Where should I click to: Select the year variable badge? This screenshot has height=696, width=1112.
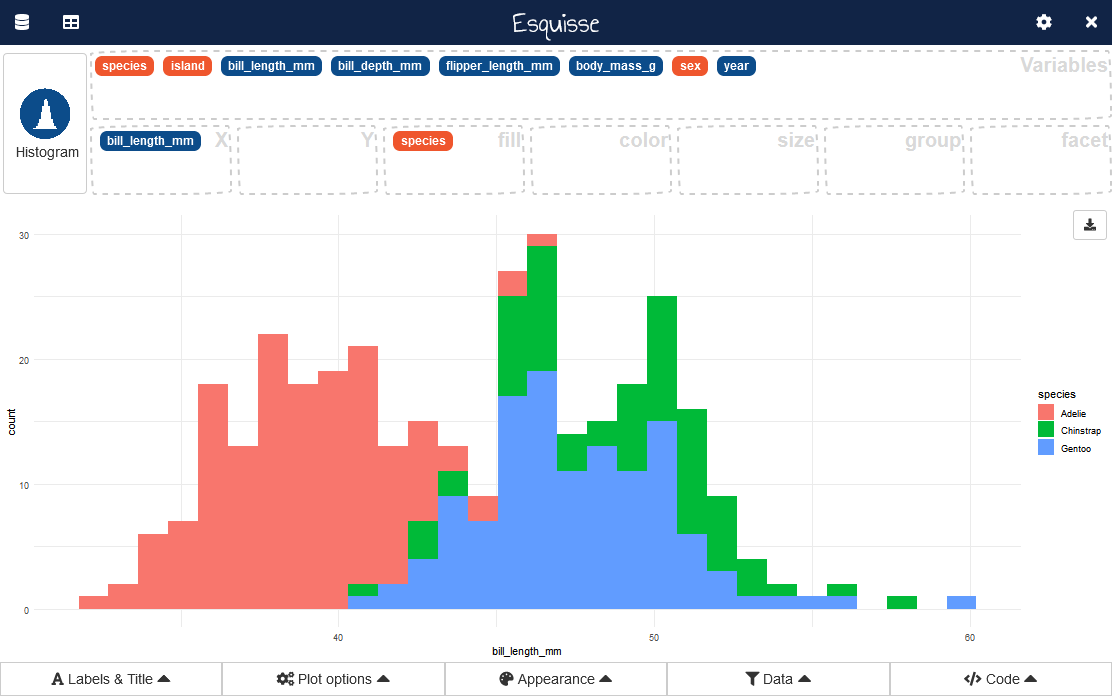pyautogui.click(x=736, y=66)
